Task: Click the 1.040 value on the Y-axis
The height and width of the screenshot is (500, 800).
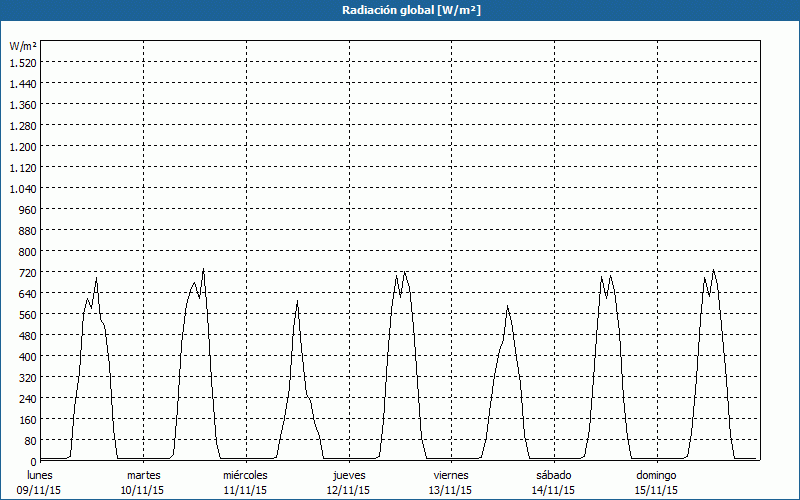Action: (23, 188)
